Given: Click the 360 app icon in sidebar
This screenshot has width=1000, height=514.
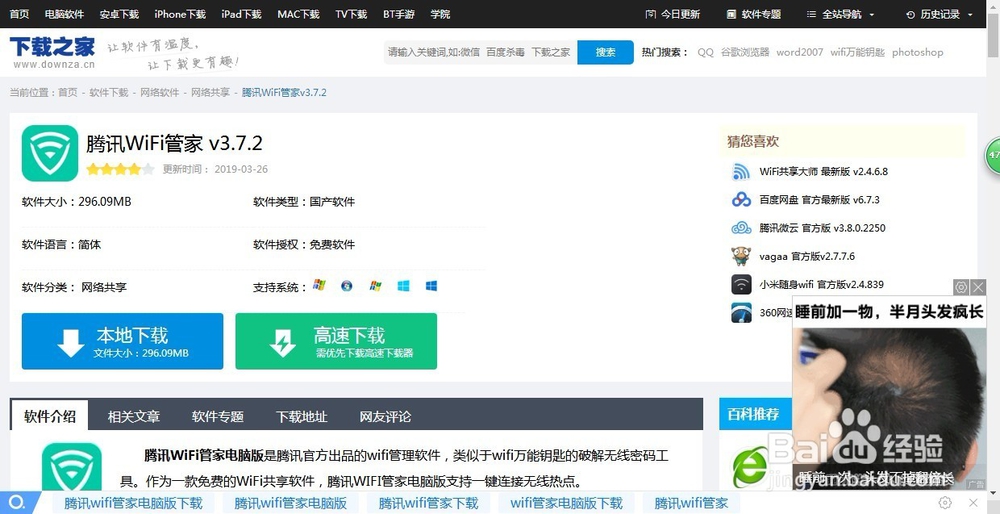Looking at the screenshot, I should [741, 312].
